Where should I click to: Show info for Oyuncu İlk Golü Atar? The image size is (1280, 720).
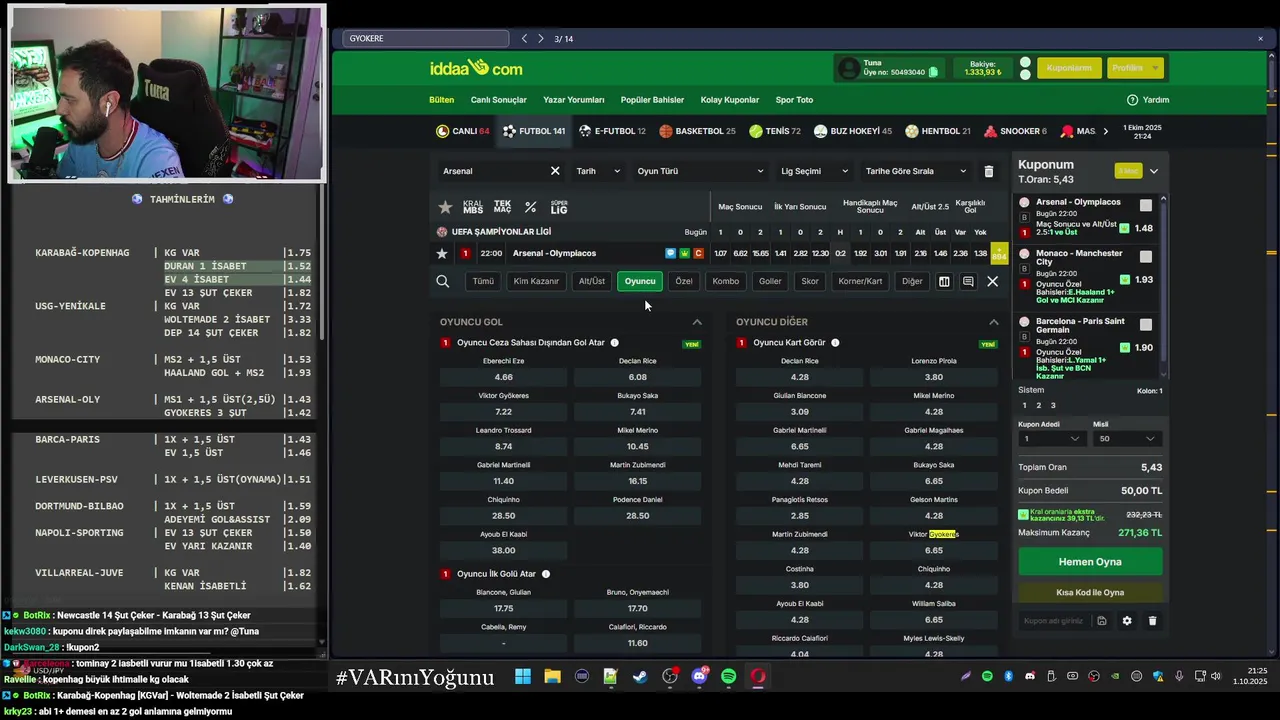click(545, 574)
